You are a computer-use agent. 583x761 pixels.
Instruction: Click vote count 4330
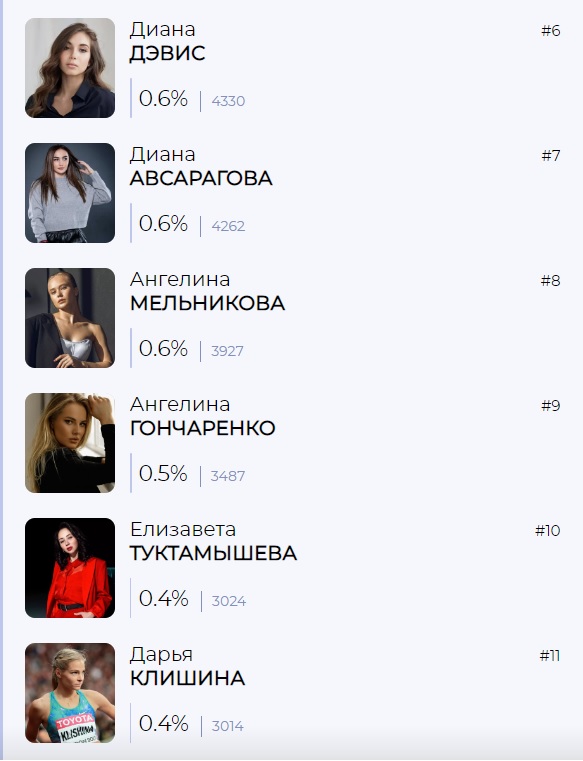pyautogui.click(x=228, y=101)
